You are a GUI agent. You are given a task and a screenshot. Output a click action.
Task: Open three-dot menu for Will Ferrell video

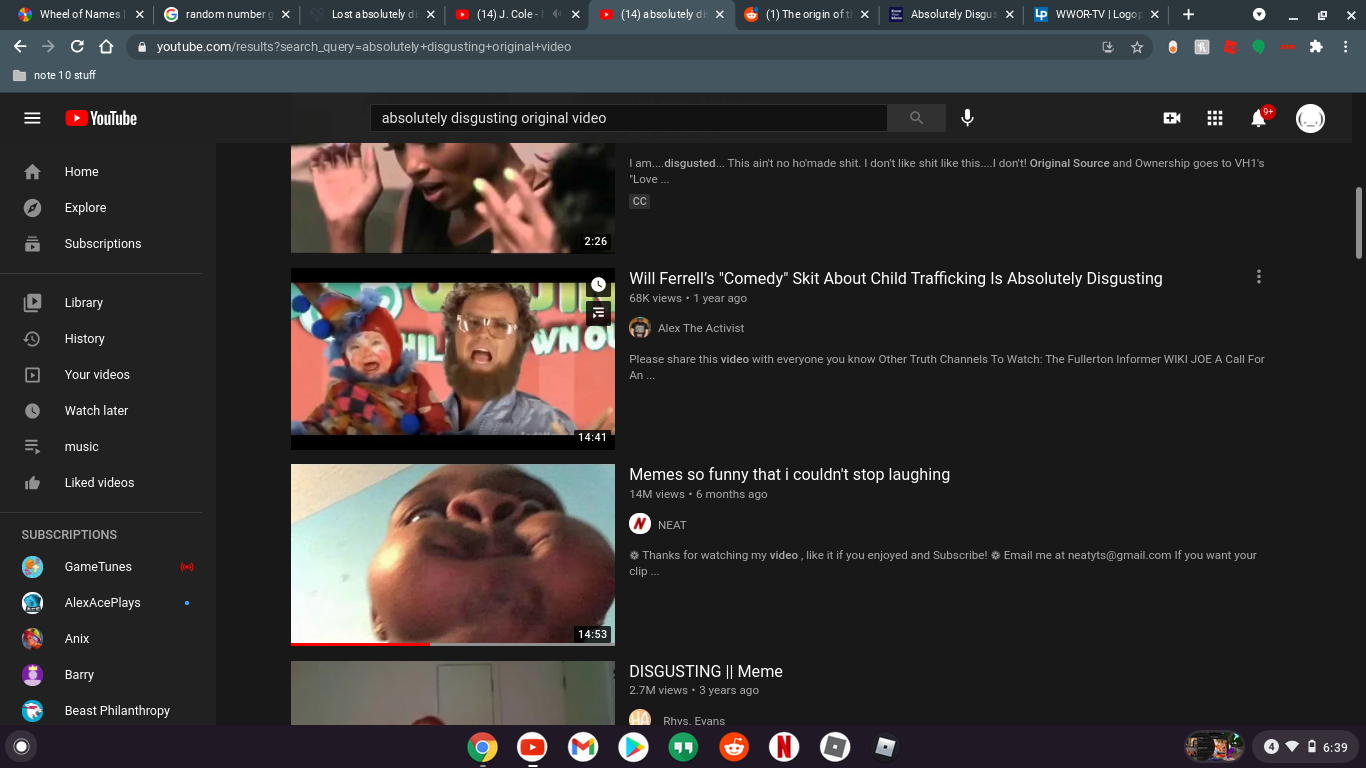tap(1259, 277)
